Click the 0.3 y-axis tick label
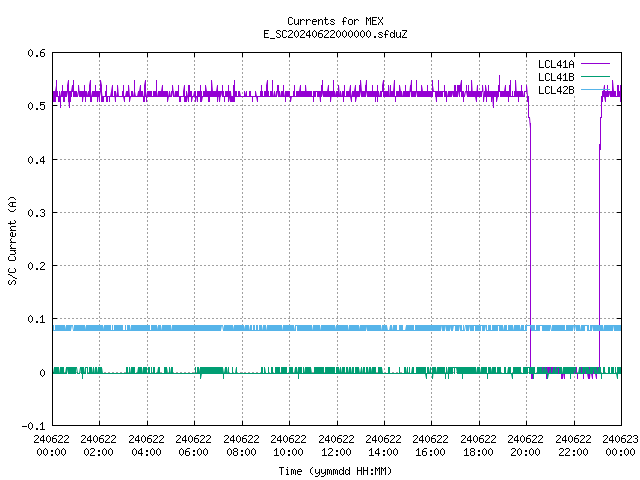 point(36,213)
